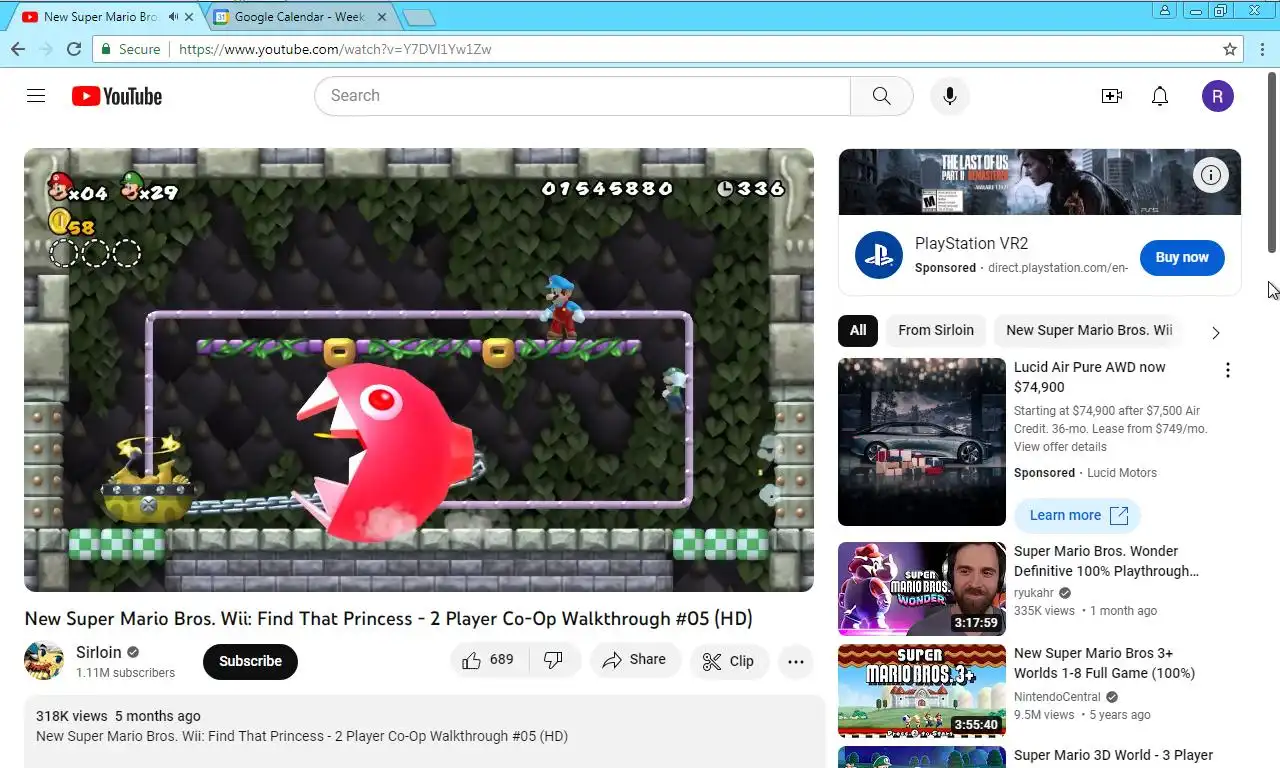
Task: Click the search magnifier button
Action: 881,96
